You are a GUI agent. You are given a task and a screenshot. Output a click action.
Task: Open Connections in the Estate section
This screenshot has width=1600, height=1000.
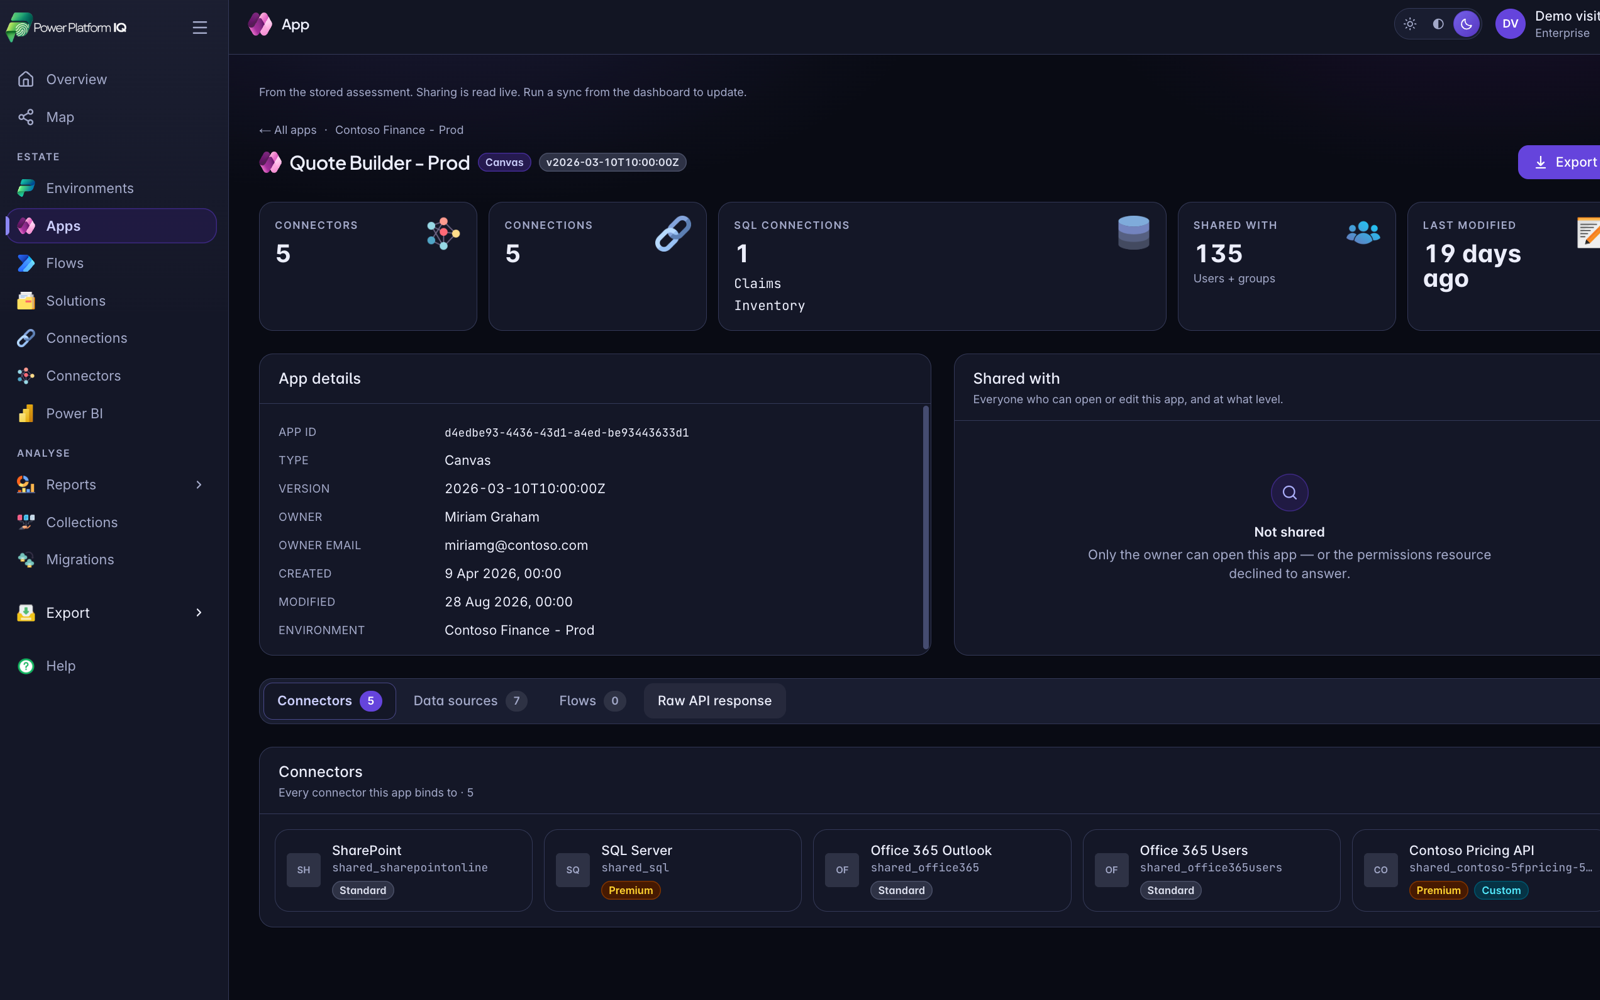[x=112, y=338]
